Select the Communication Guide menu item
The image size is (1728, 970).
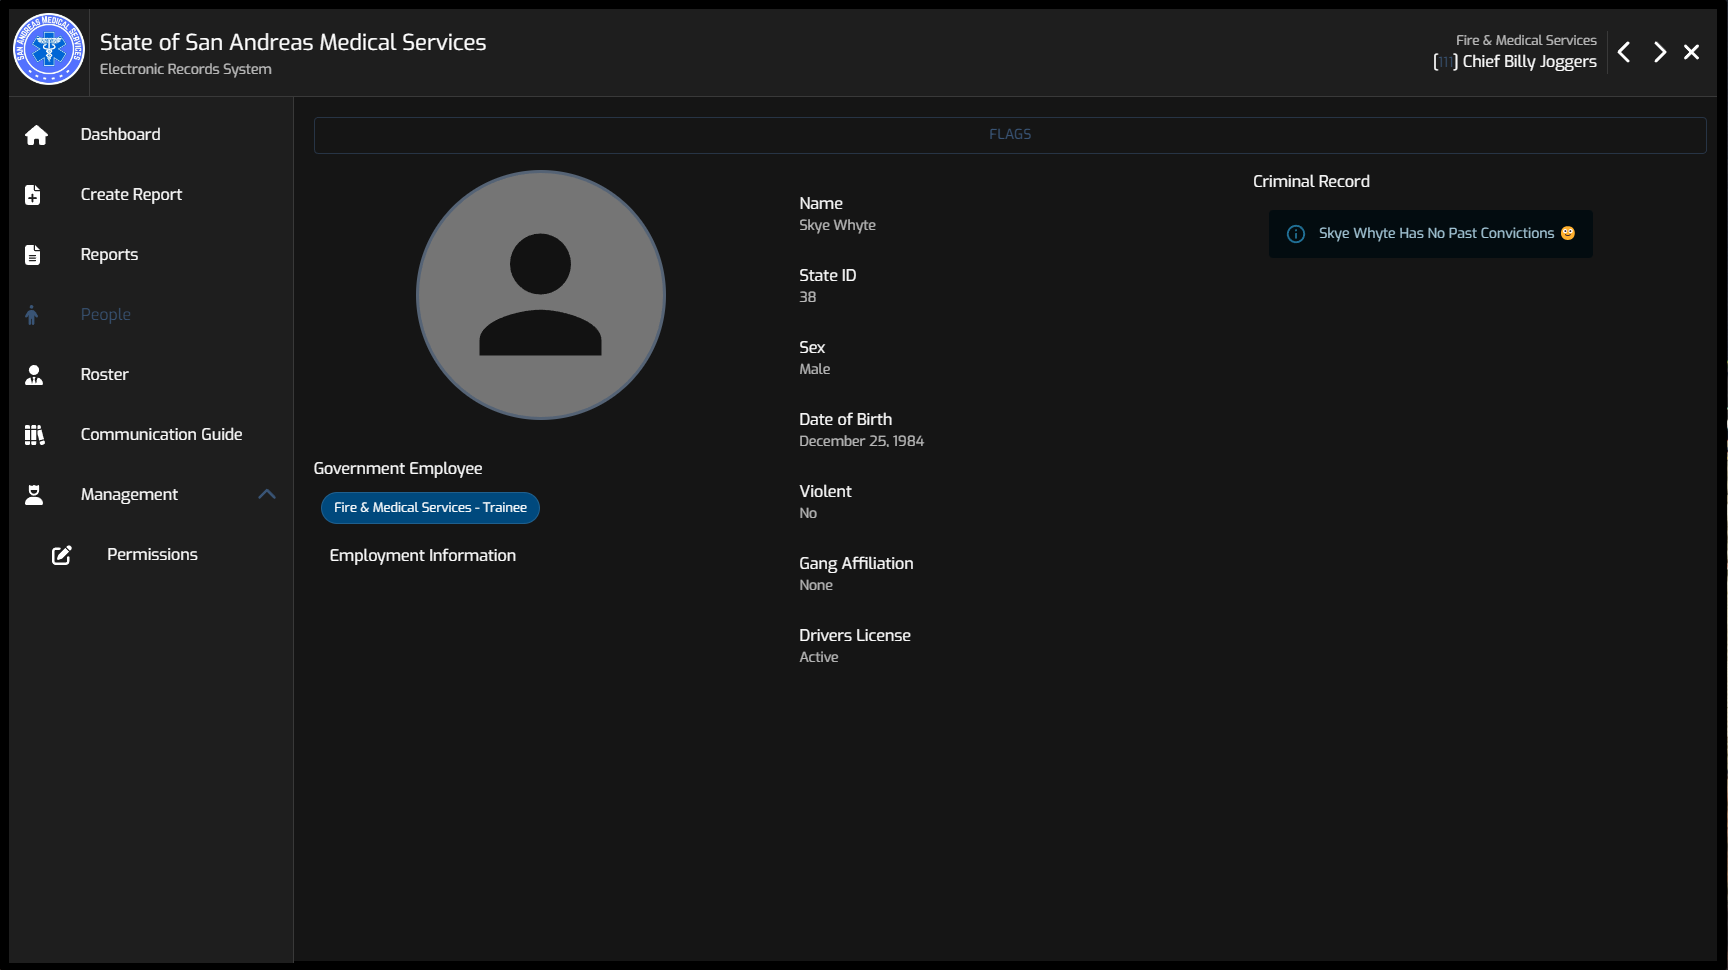coord(161,434)
